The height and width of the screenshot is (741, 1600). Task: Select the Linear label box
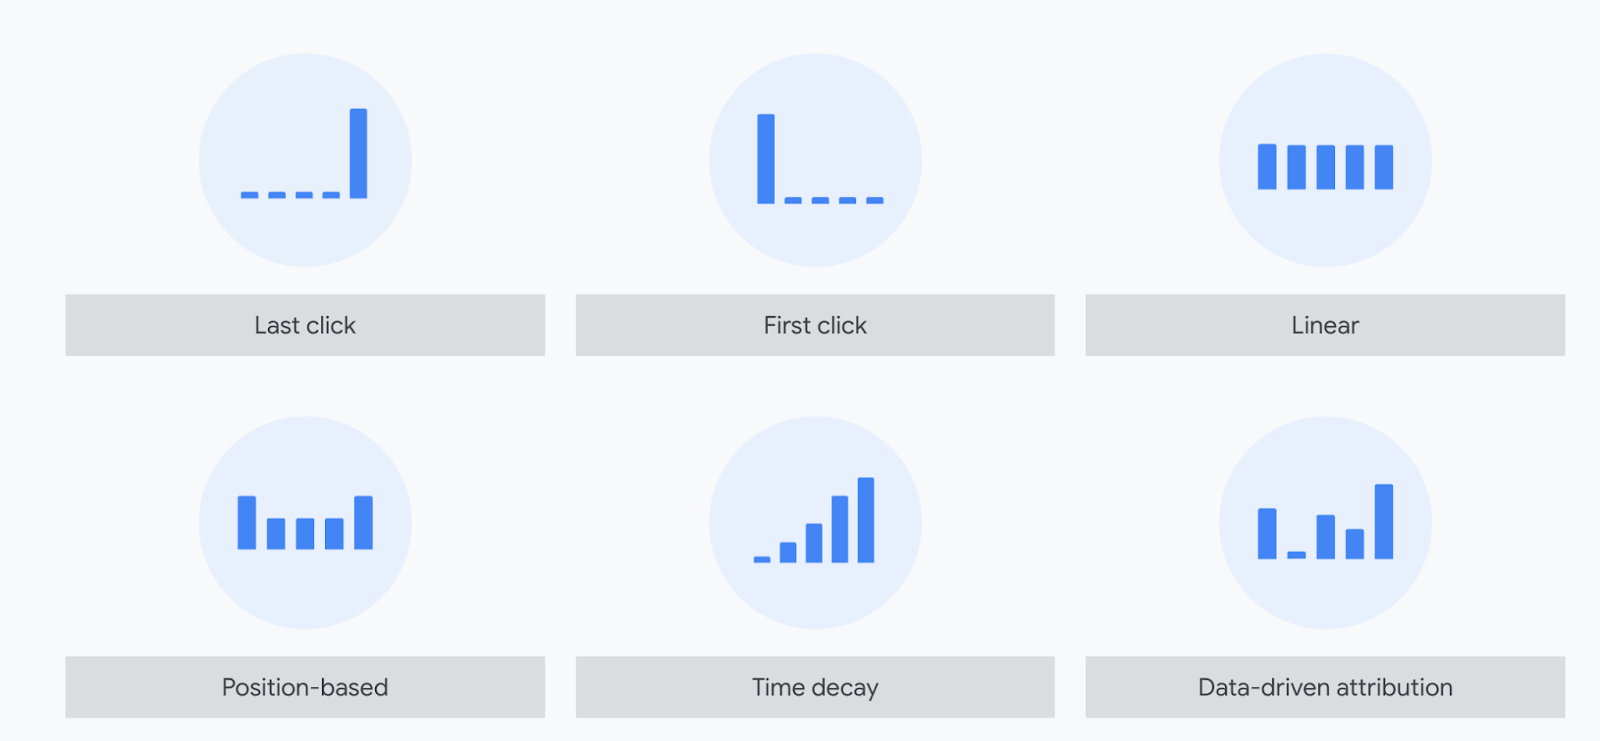tap(1325, 325)
